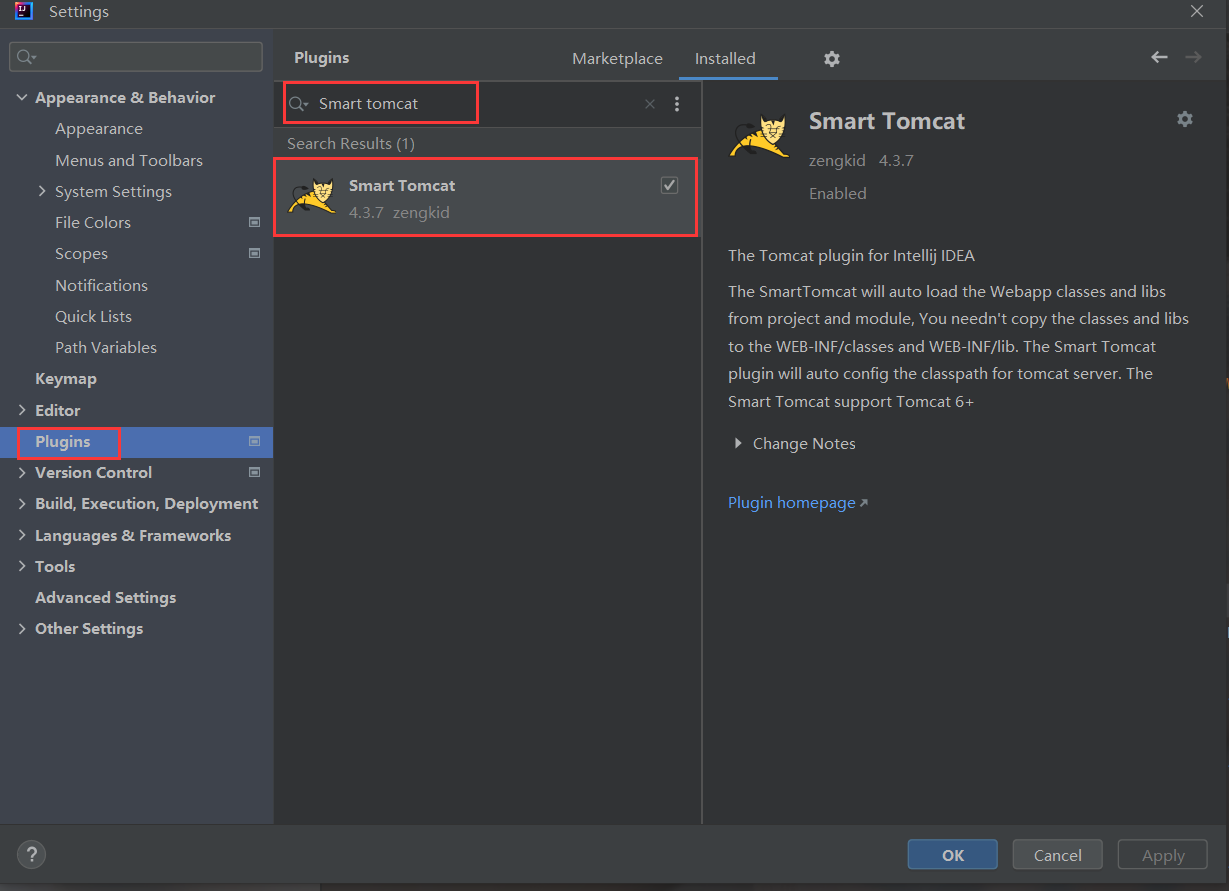This screenshot has height=891, width=1229.
Task: Expand Languages & Frameworks arrow
Action: click(22, 535)
